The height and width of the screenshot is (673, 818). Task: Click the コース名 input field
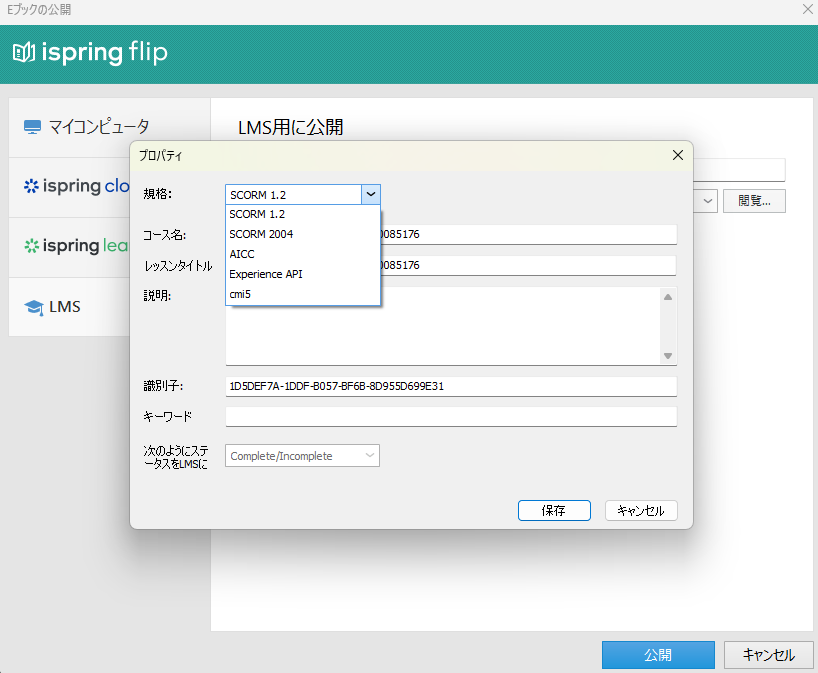(528, 234)
